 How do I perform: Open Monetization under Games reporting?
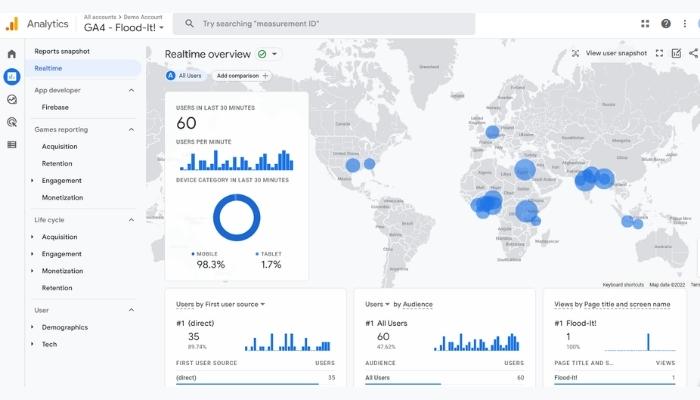pos(62,197)
